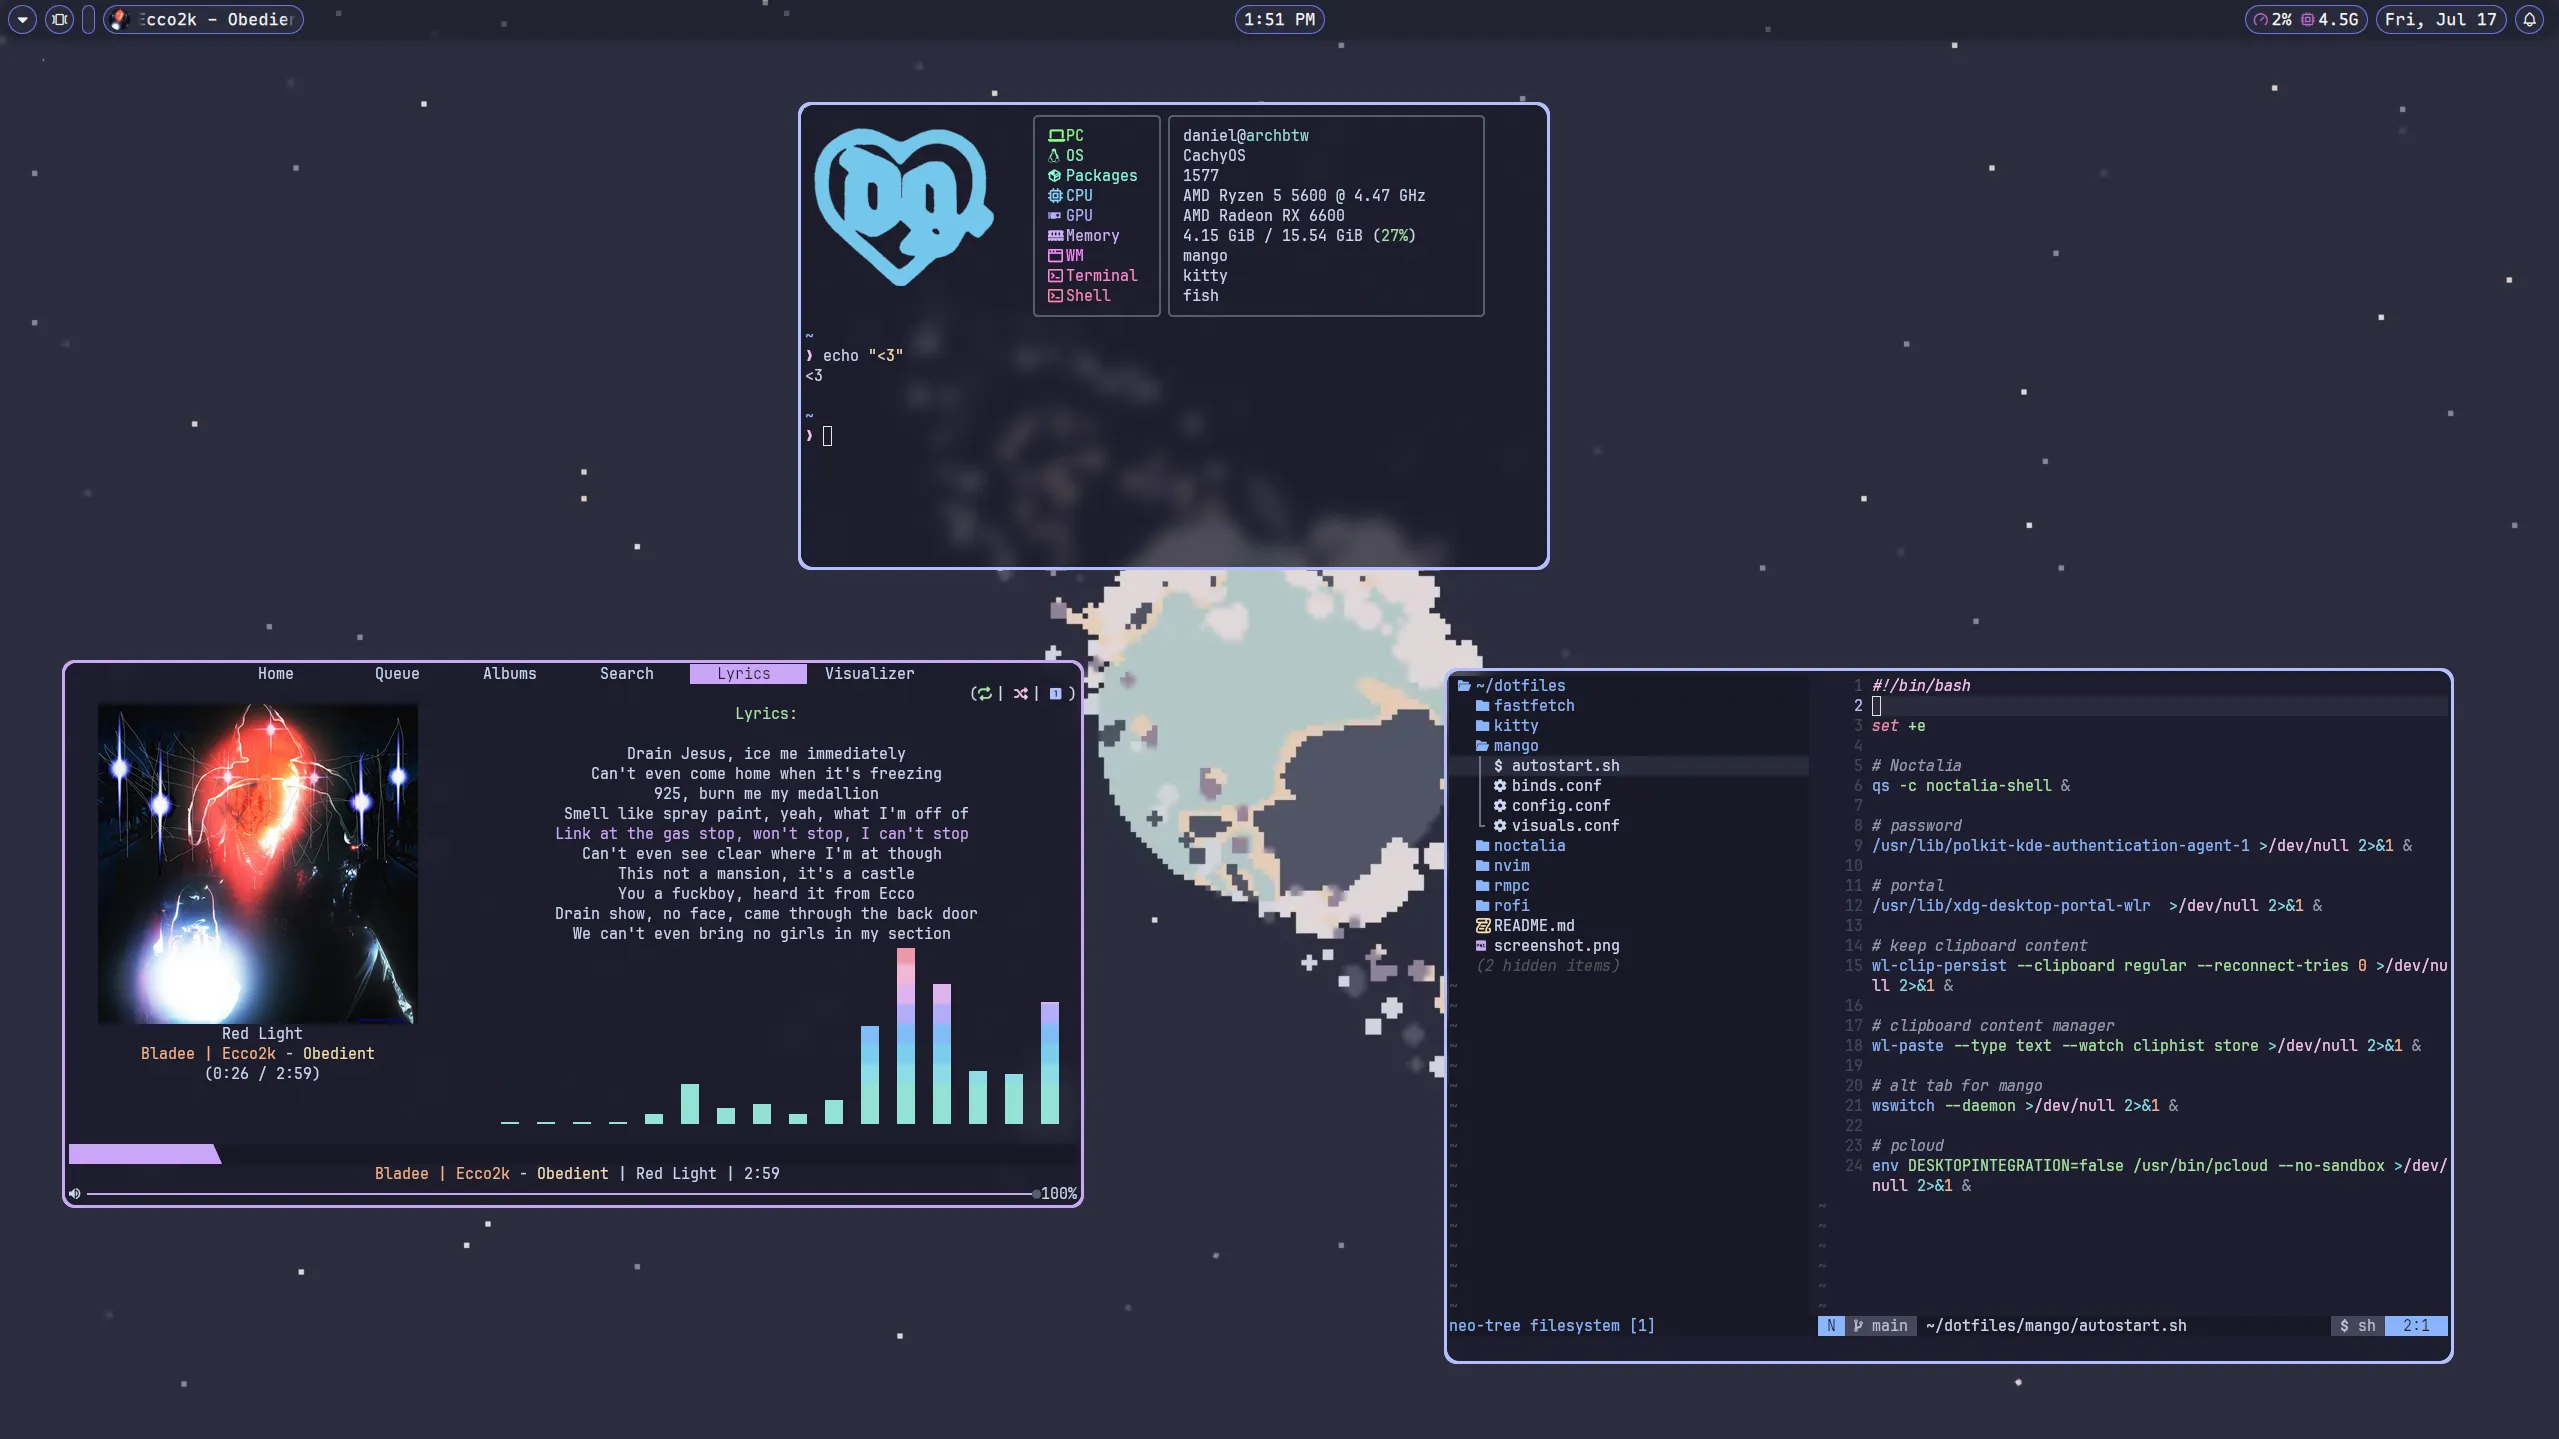Click the 1:51 PM clock in the top bar
The width and height of the screenshot is (2559, 1439).
(x=1279, y=19)
